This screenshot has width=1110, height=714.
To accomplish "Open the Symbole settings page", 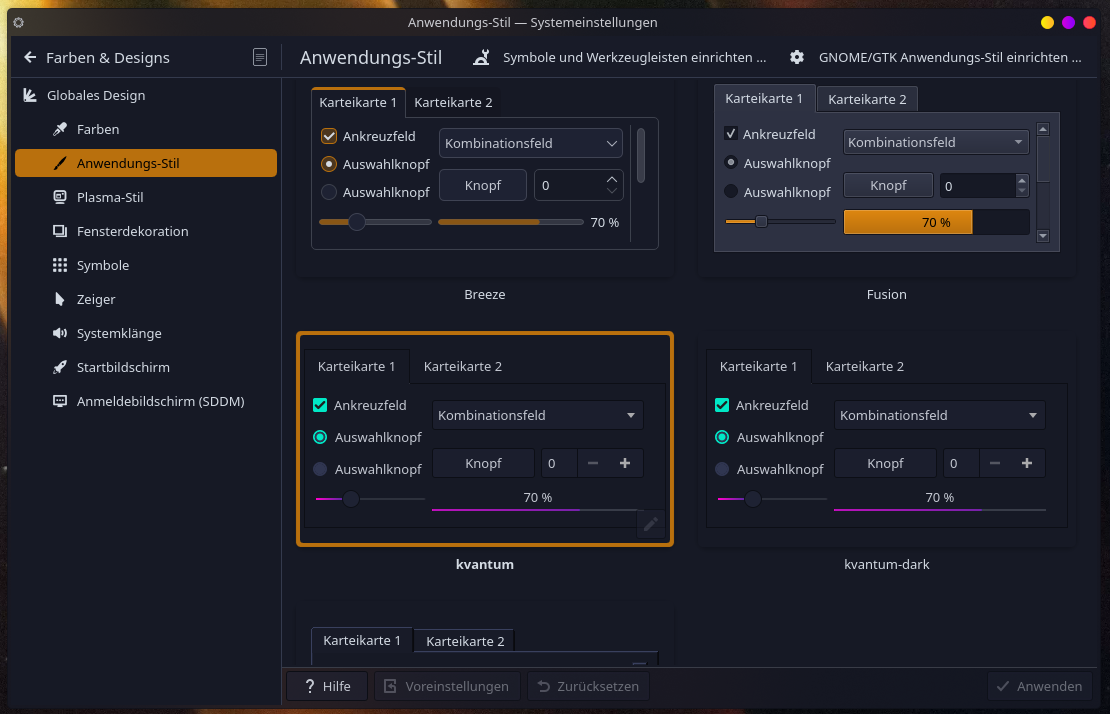I will 102,265.
